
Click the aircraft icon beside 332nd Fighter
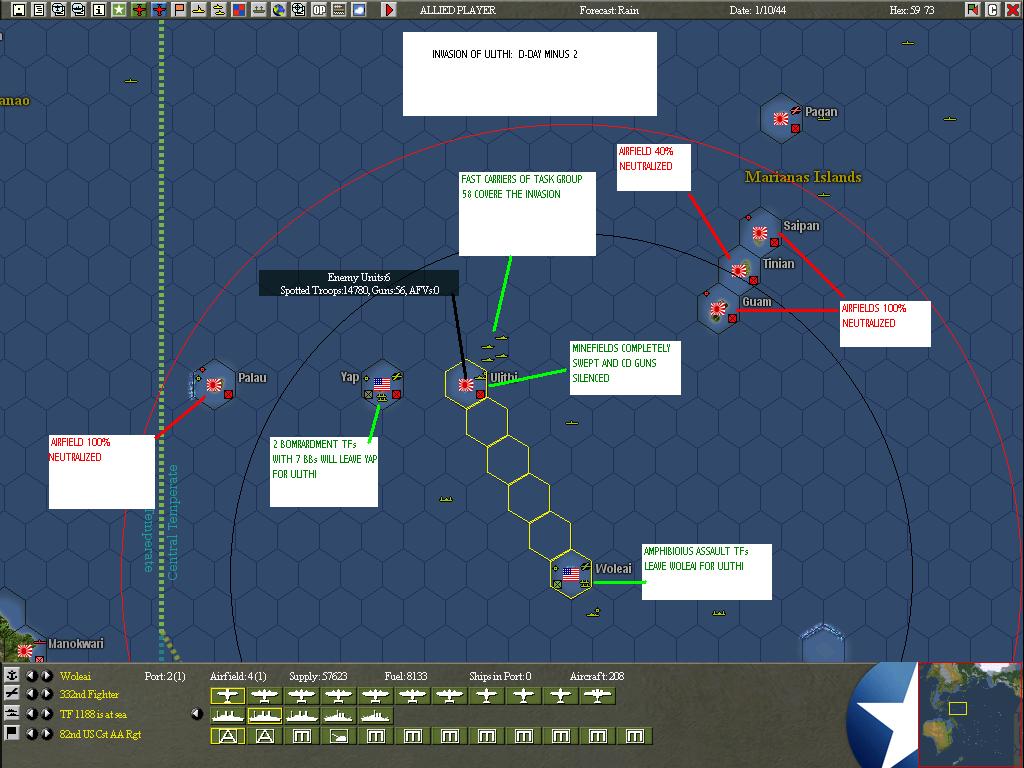12,694
